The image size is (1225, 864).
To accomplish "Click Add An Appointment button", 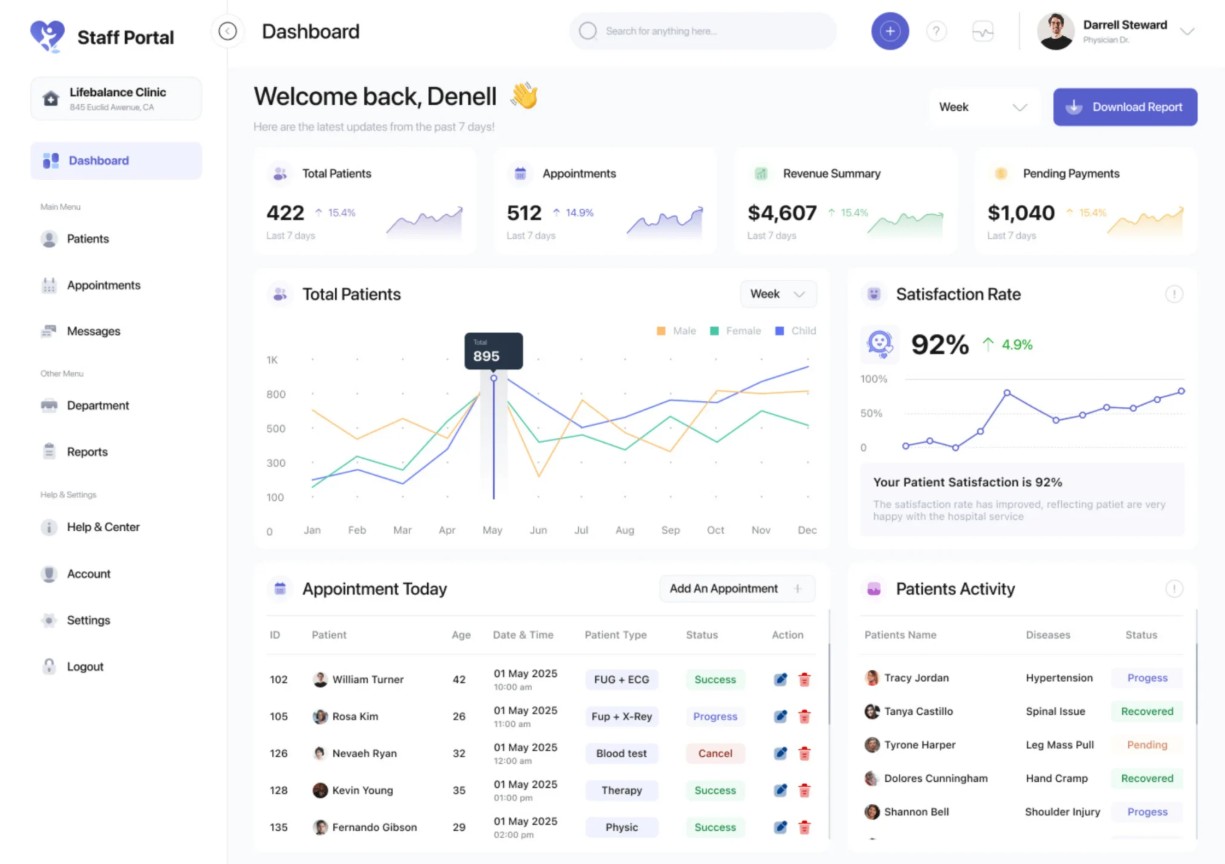I will [737, 589].
